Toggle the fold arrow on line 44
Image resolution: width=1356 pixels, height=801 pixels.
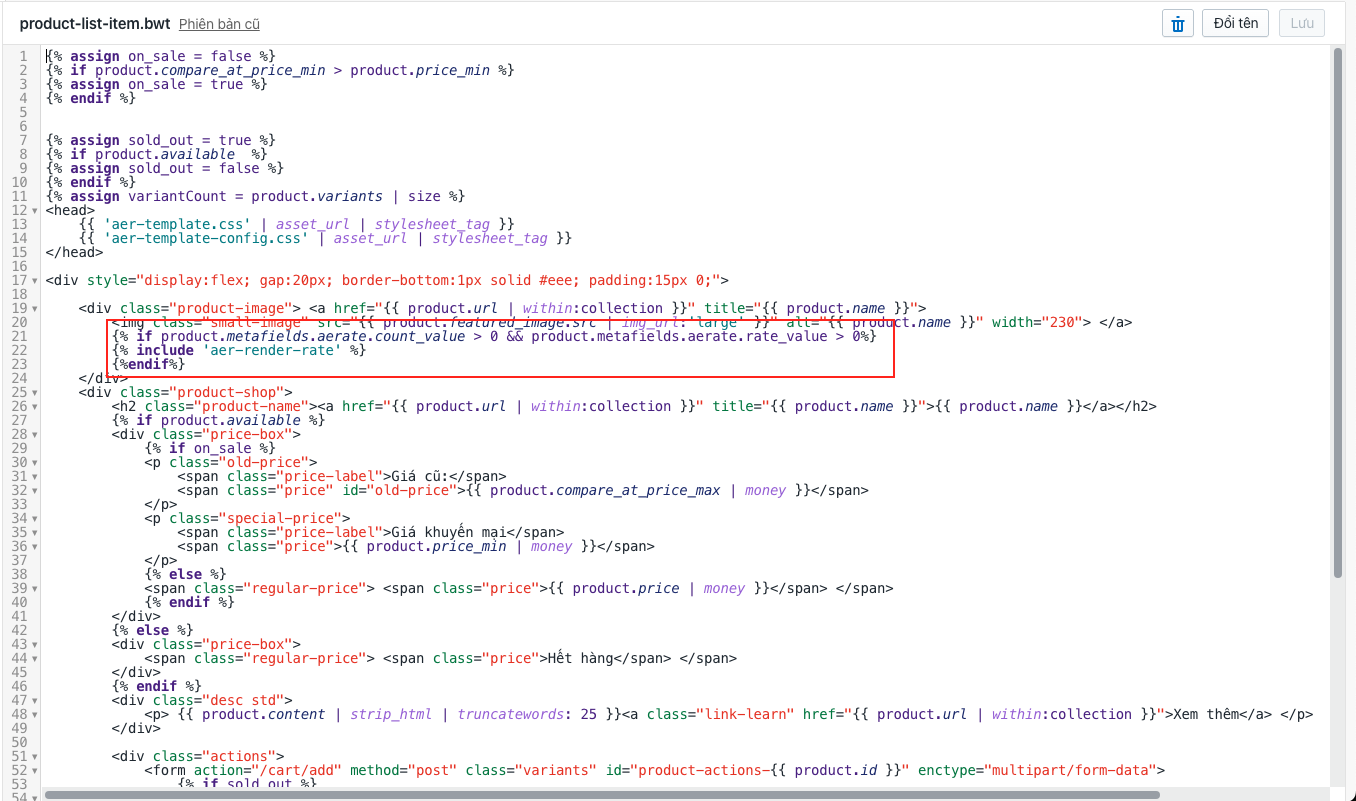tap(37, 659)
